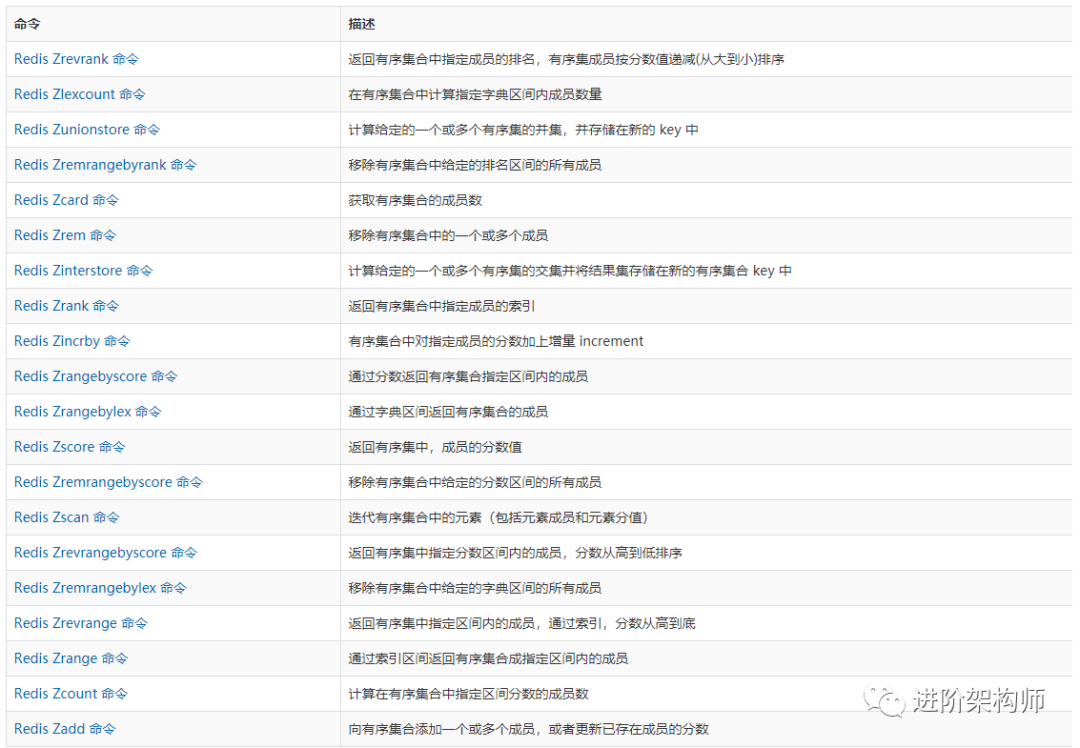Open the Redis Zlexcount 命令 link
The height and width of the screenshot is (748, 1080).
point(80,94)
